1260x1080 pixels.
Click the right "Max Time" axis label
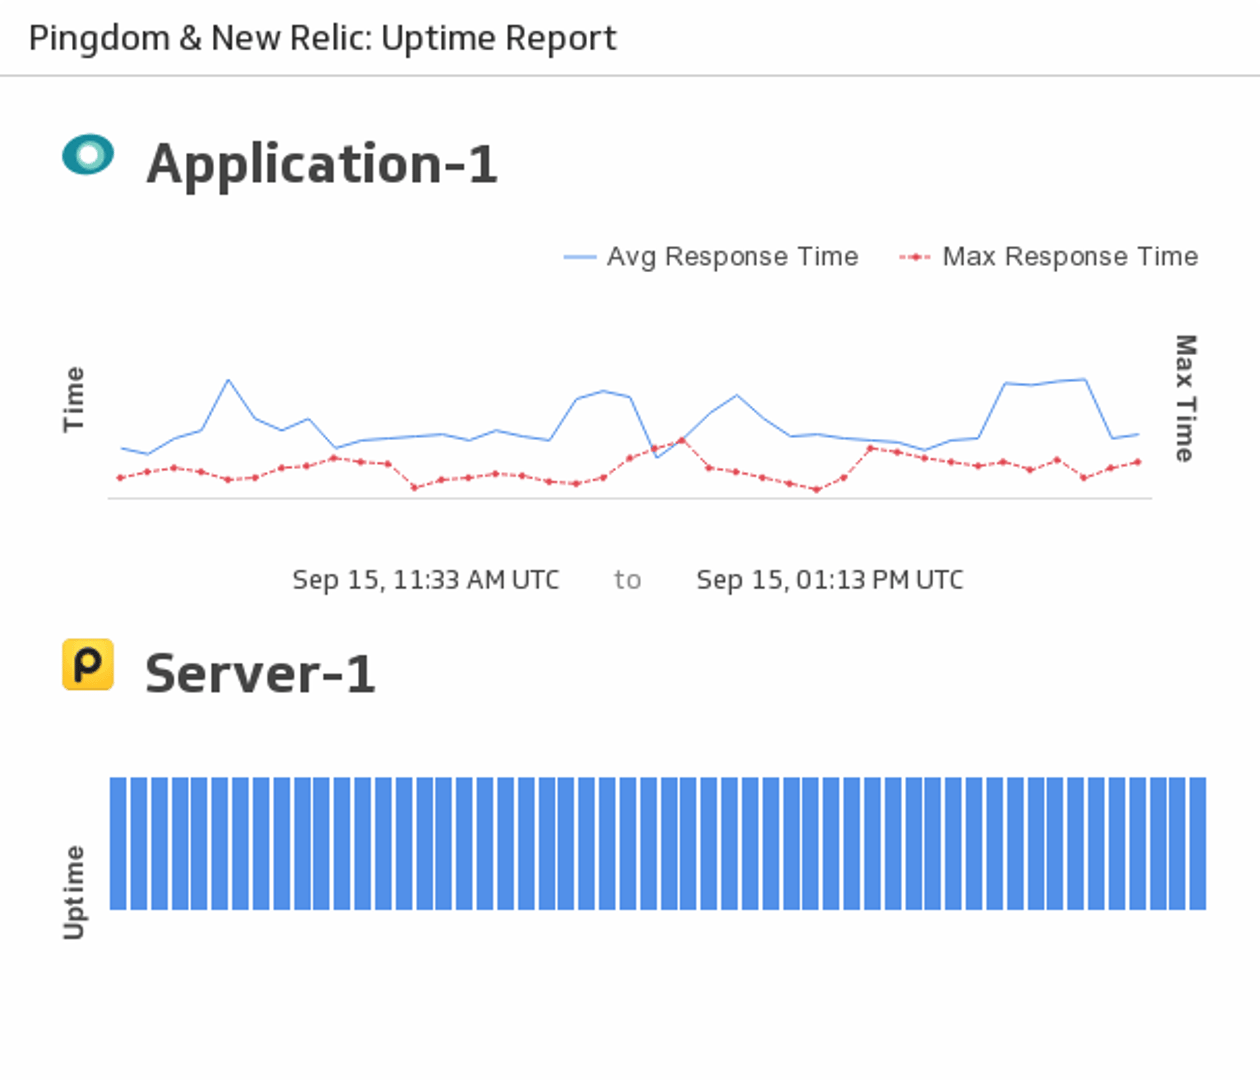pos(1184,398)
